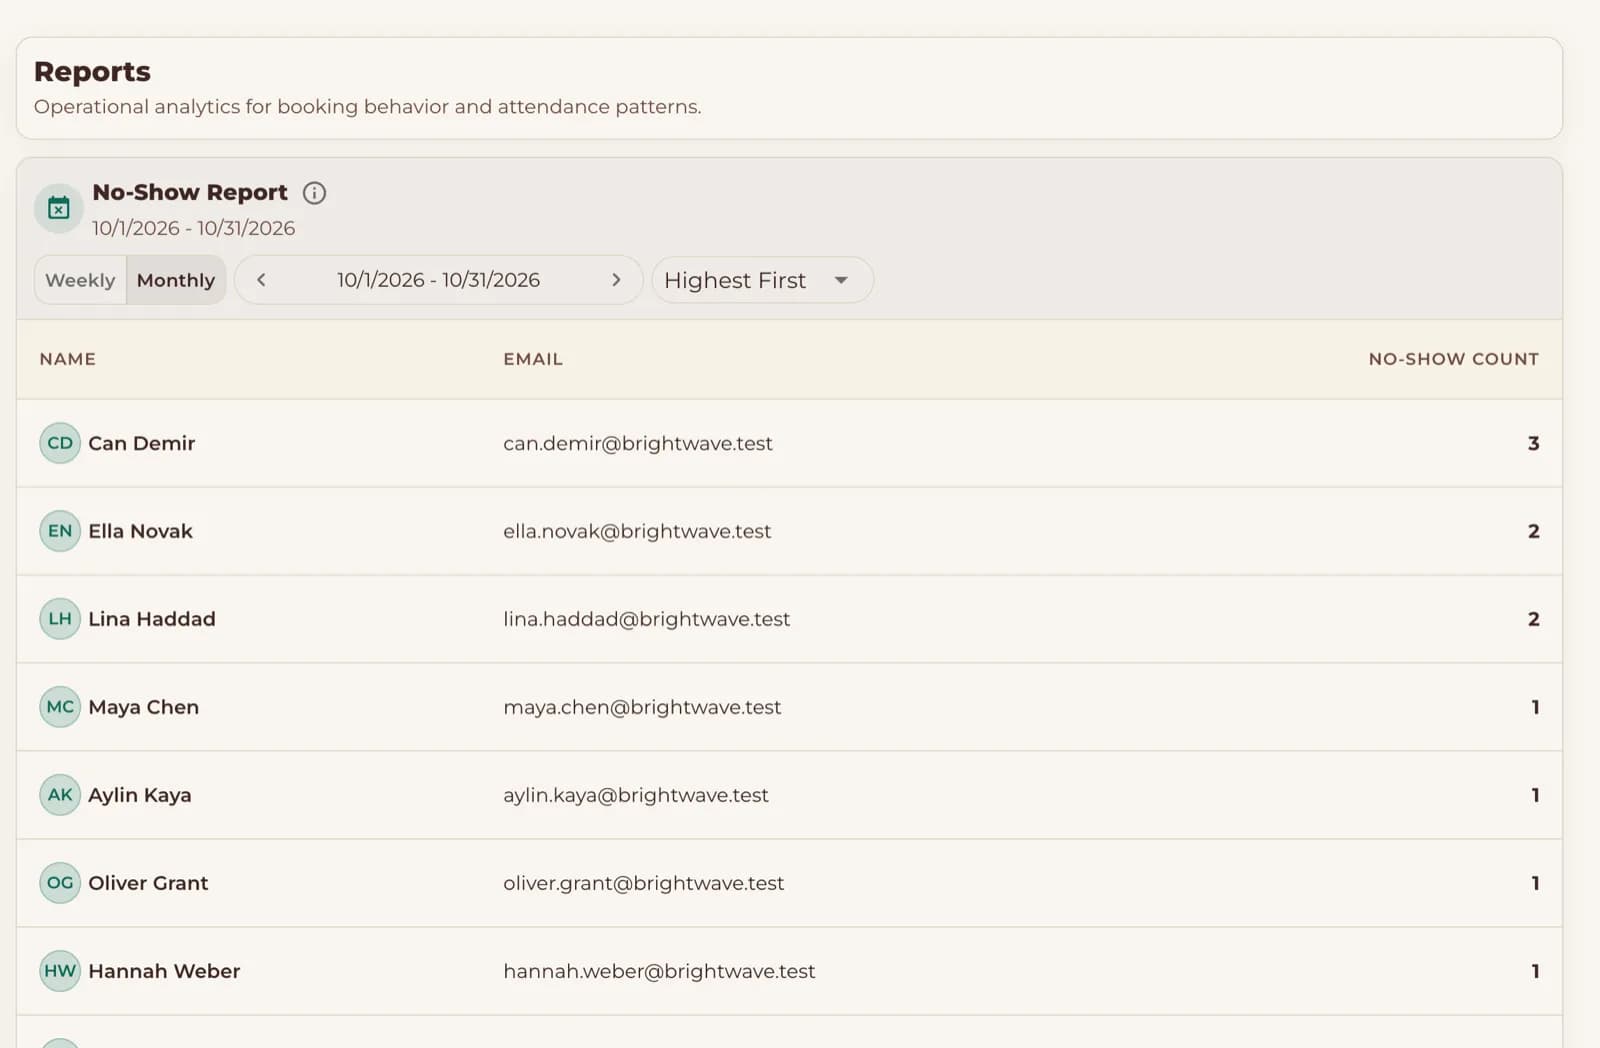This screenshot has height=1048, width=1600.
Task: Click email oliver.grant@brightwave.test
Action: 644,883
